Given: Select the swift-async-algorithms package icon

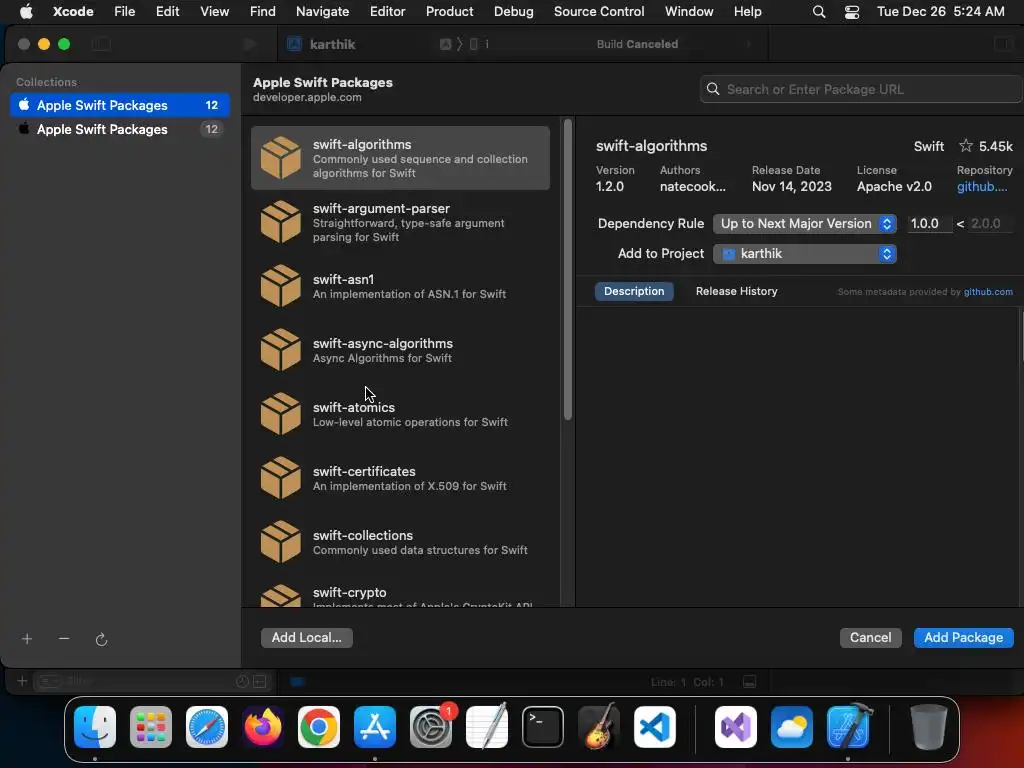Looking at the screenshot, I should (280, 350).
